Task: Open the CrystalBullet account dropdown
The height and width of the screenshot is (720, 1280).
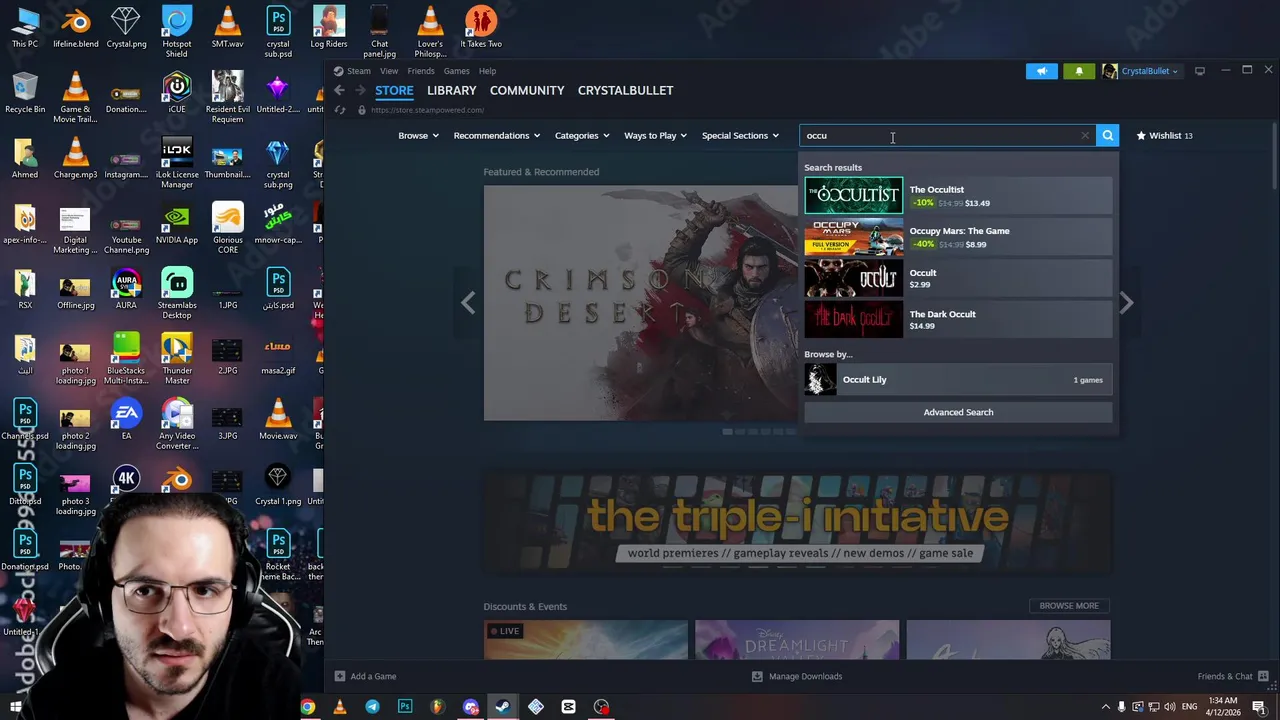Action: point(1141,71)
